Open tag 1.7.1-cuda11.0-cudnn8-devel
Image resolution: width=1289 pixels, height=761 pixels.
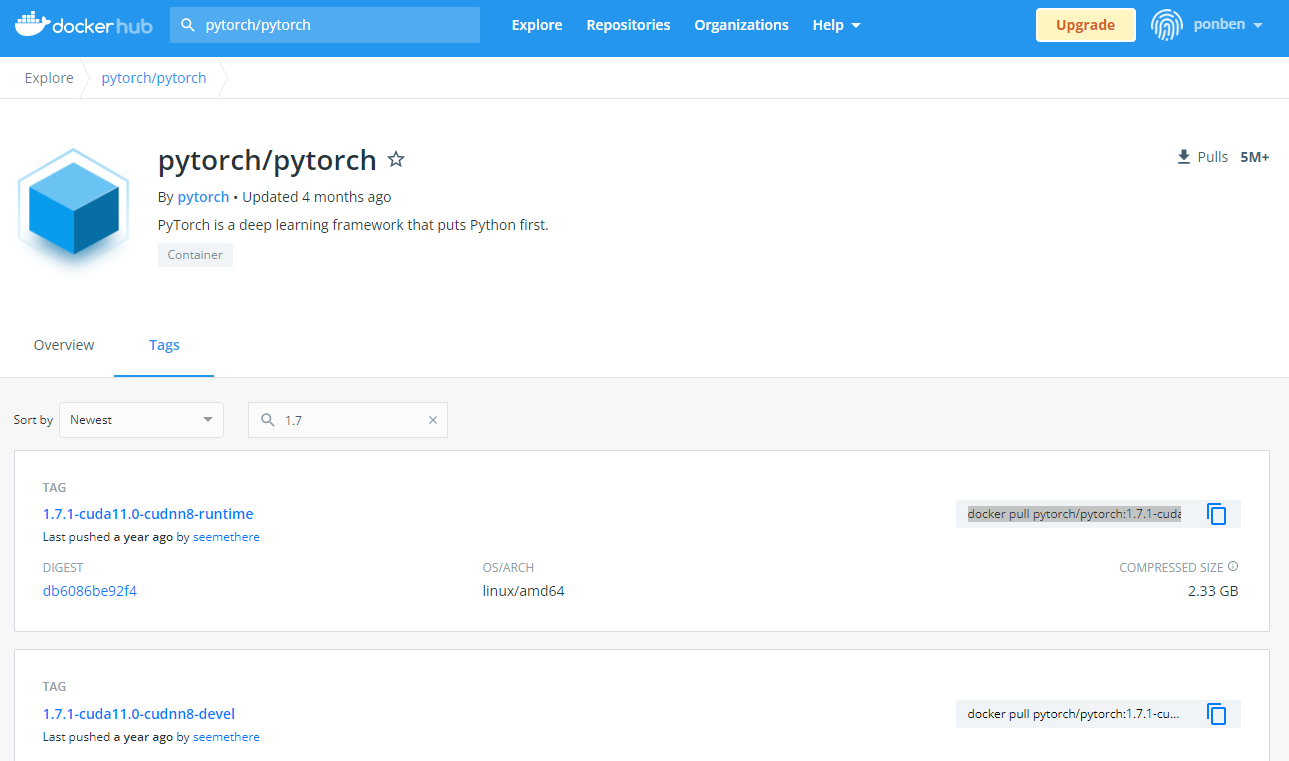[x=139, y=714]
